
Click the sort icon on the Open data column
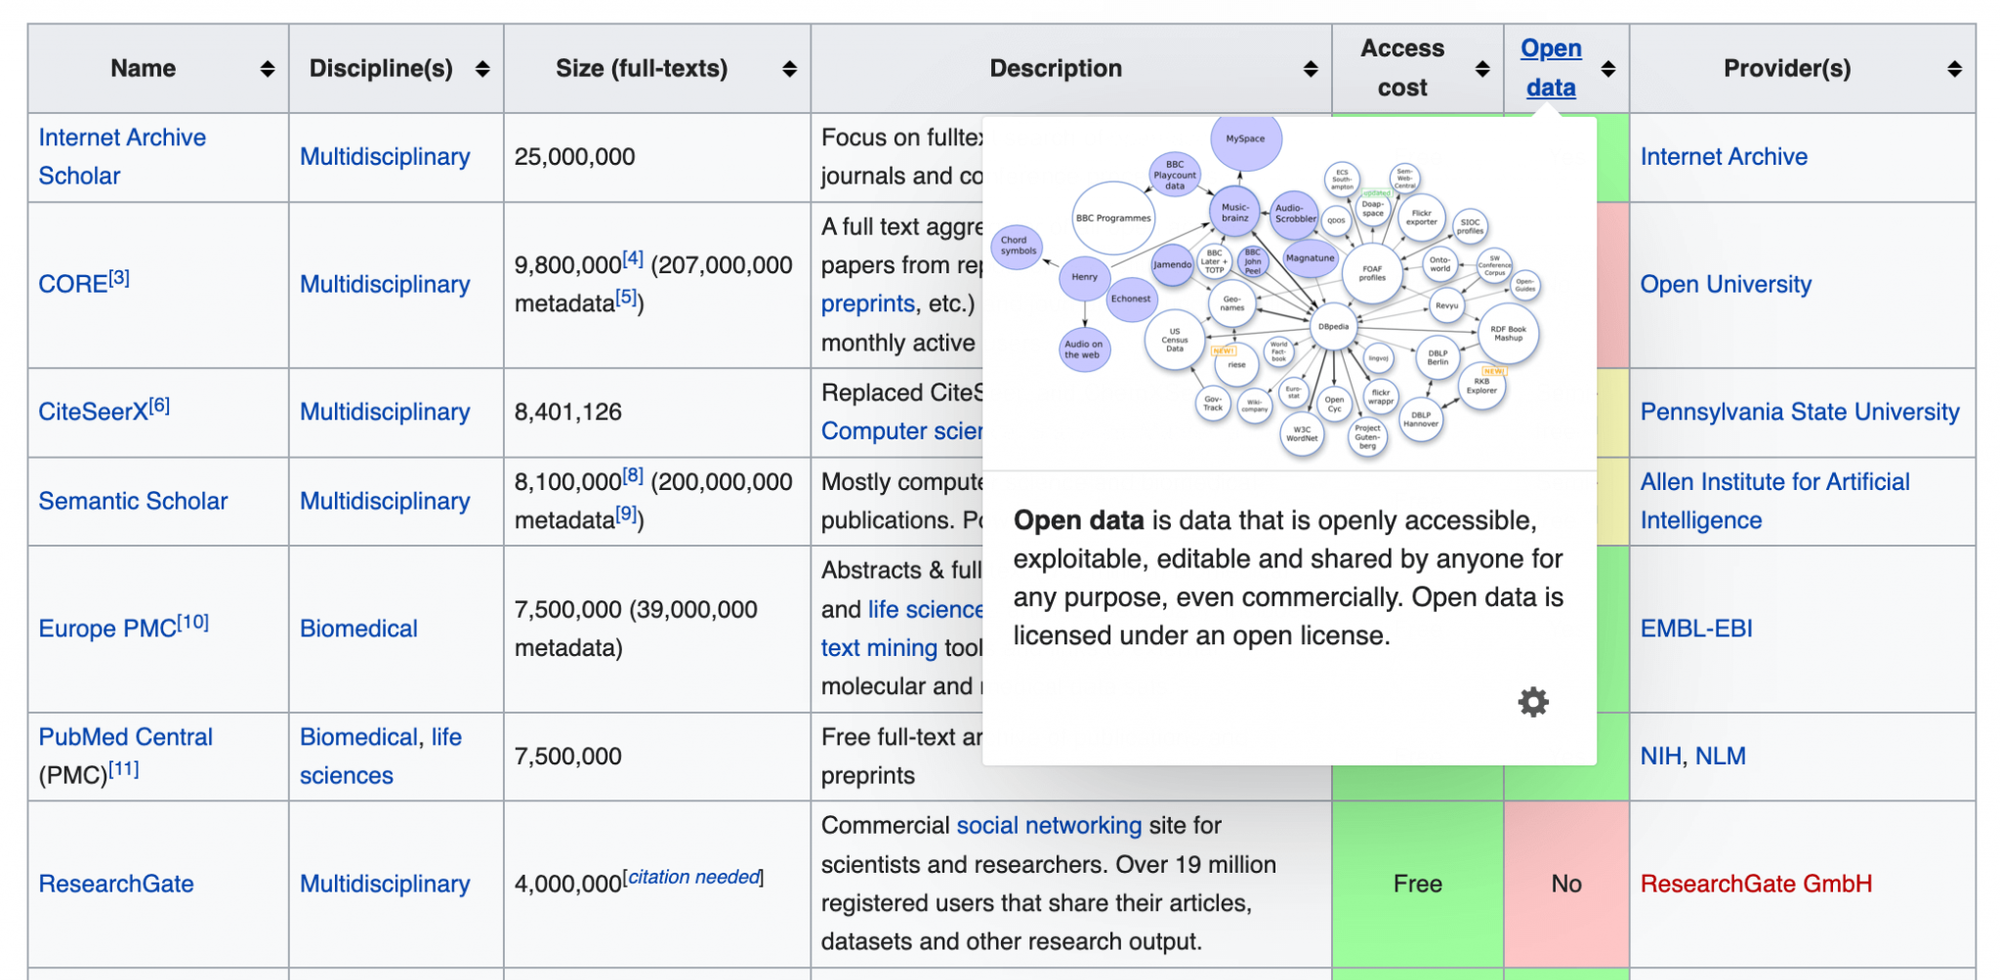pyautogui.click(x=1608, y=68)
